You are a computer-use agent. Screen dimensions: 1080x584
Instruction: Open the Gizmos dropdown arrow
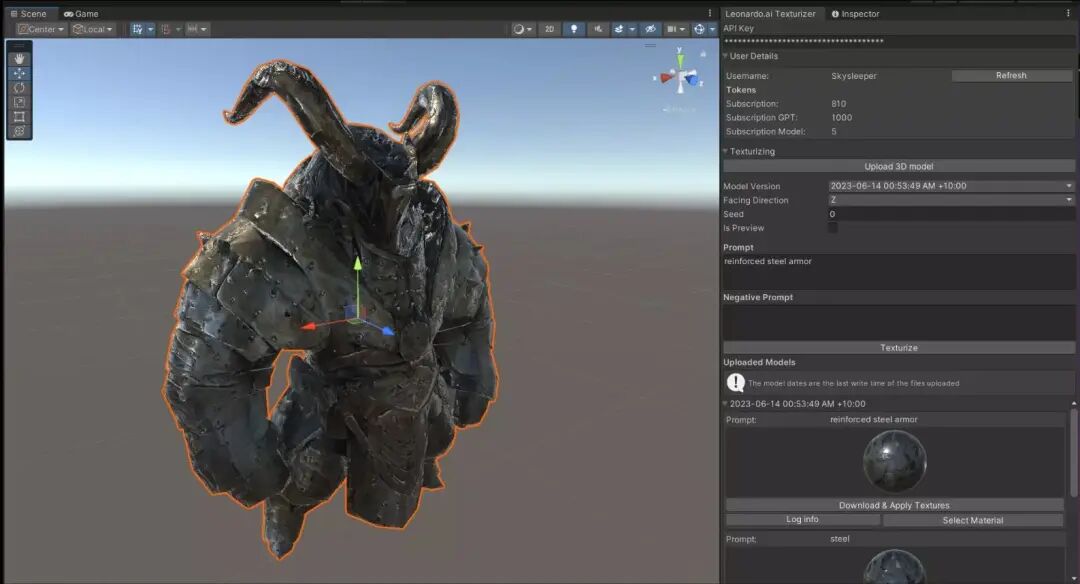712,29
